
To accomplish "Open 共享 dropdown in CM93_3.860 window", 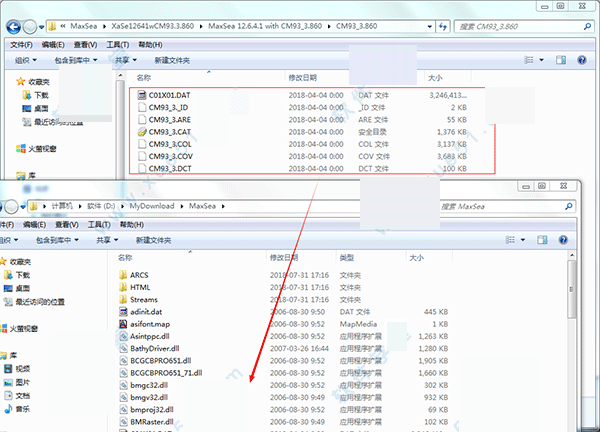I will point(126,60).
